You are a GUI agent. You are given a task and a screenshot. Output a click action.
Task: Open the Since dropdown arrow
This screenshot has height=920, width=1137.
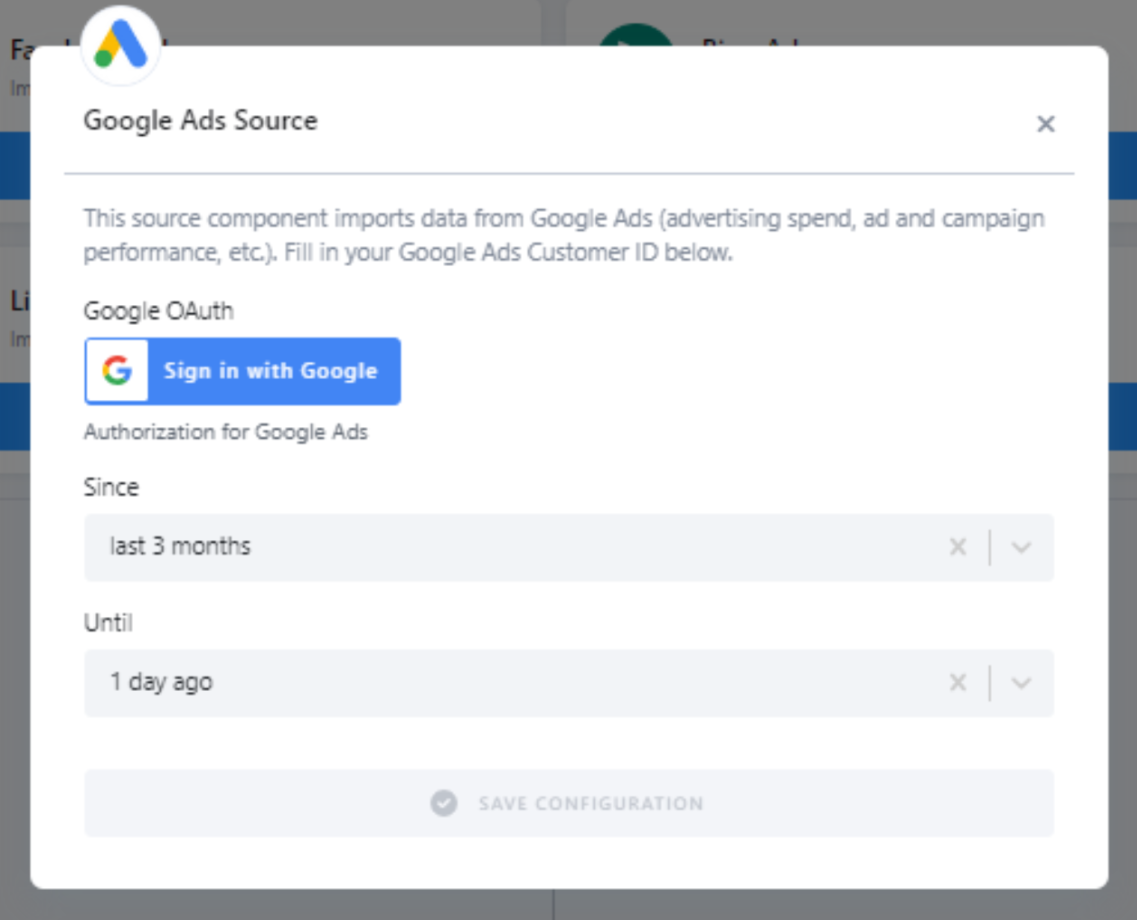tap(1019, 546)
